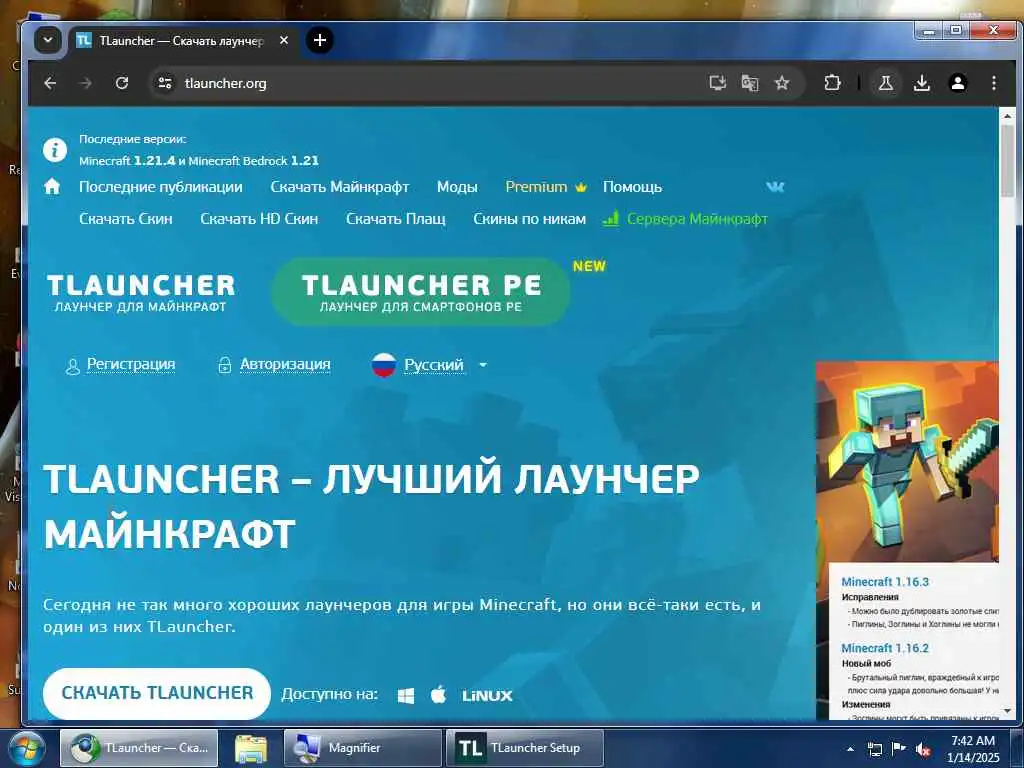Open the Помощь menu item
Viewport: 1024px width, 768px height.
click(x=632, y=187)
